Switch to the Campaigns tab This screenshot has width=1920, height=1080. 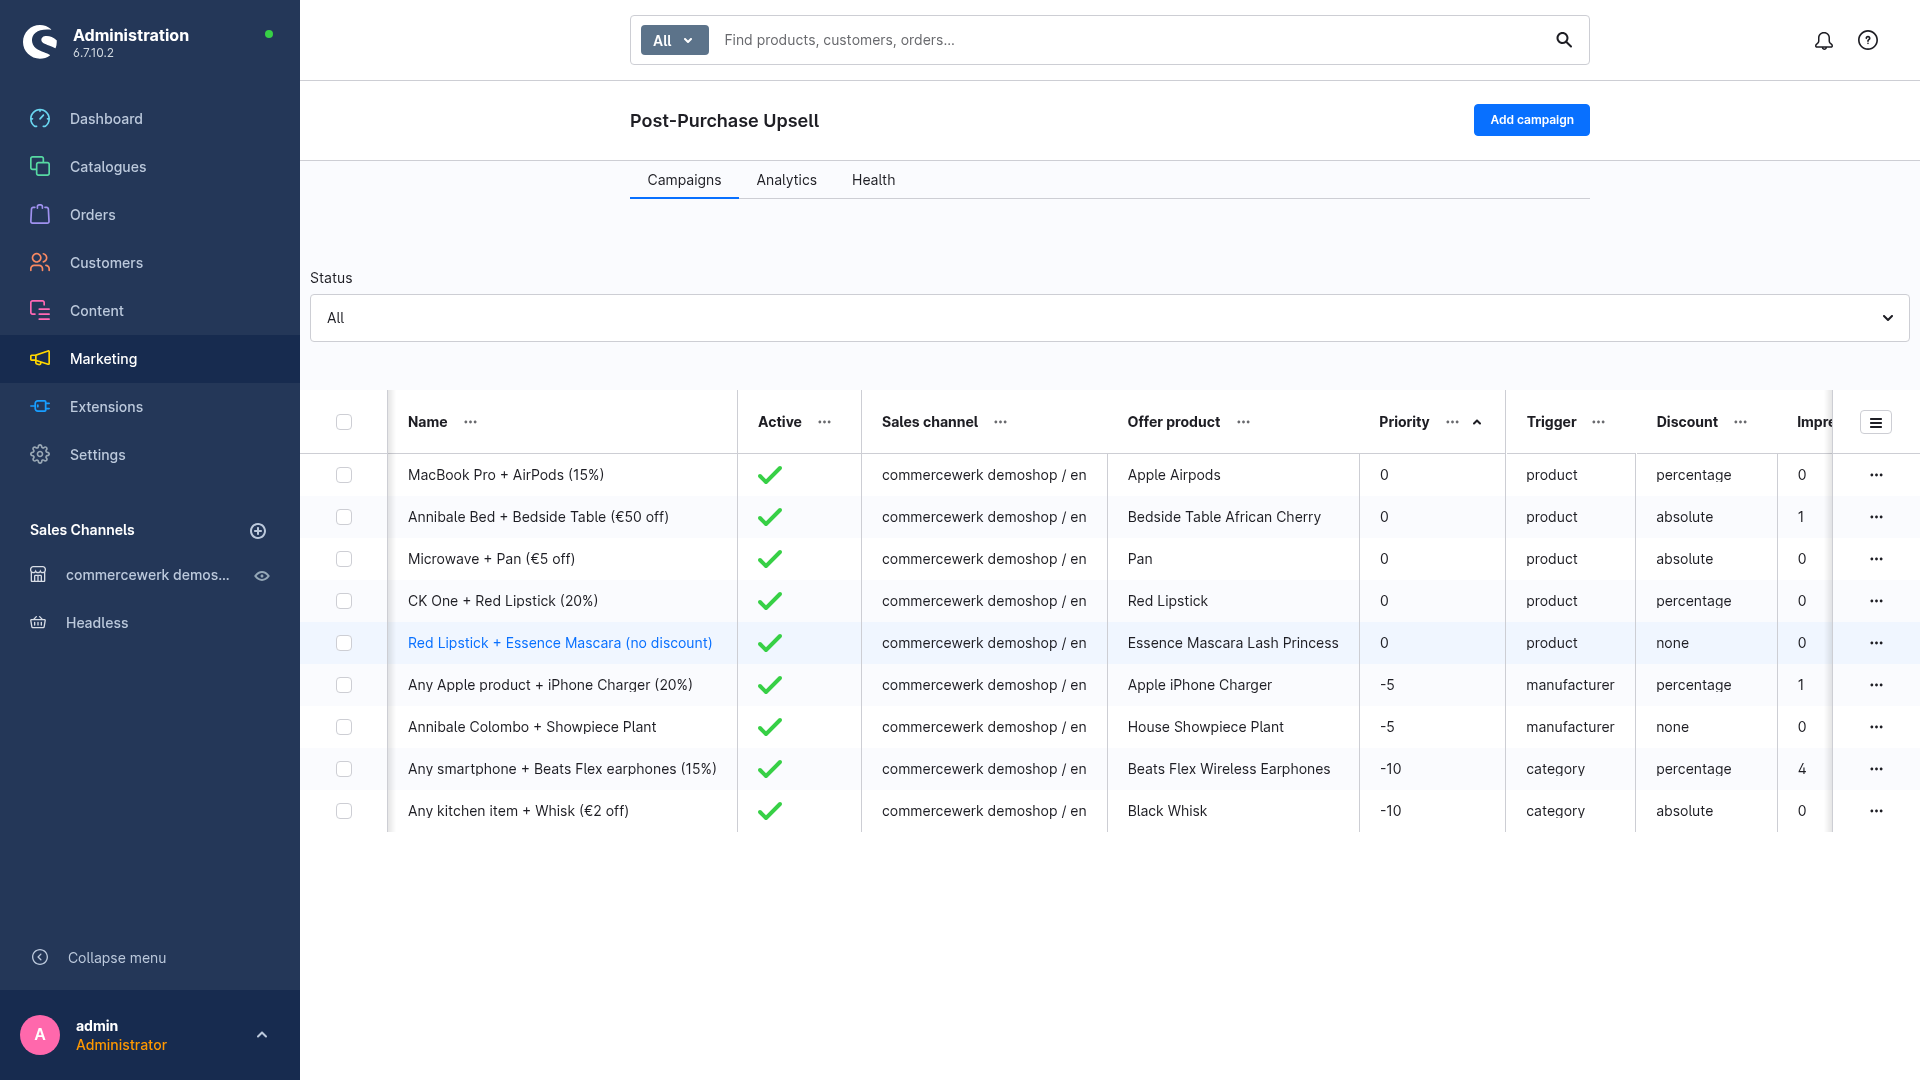point(684,180)
